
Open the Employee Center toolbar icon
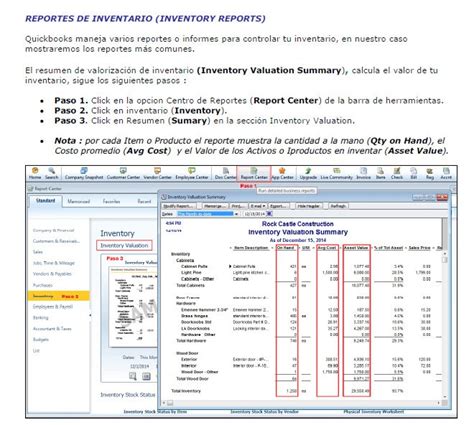[x=192, y=173]
